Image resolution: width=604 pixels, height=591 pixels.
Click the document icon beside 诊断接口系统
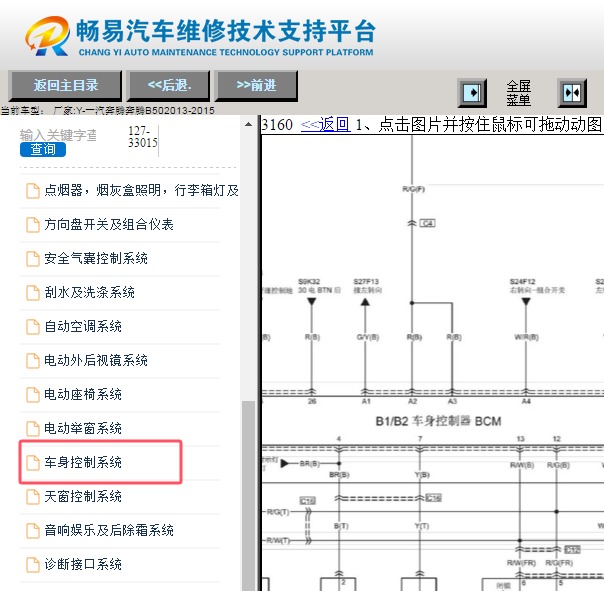point(33,565)
